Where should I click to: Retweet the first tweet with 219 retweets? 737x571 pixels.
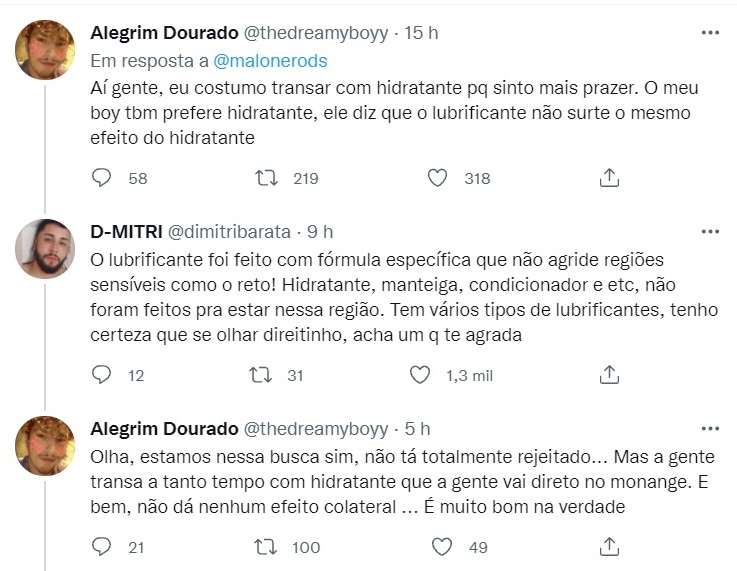[267, 178]
